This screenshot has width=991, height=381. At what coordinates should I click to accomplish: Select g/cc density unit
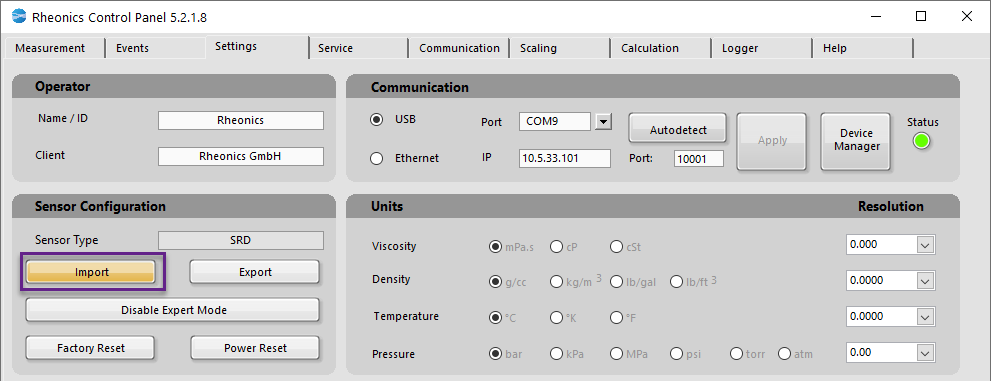[x=496, y=282]
